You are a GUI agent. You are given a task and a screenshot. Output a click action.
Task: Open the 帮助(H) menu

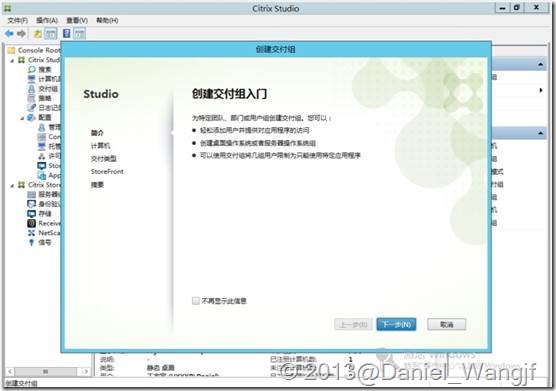[x=107, y=21]
